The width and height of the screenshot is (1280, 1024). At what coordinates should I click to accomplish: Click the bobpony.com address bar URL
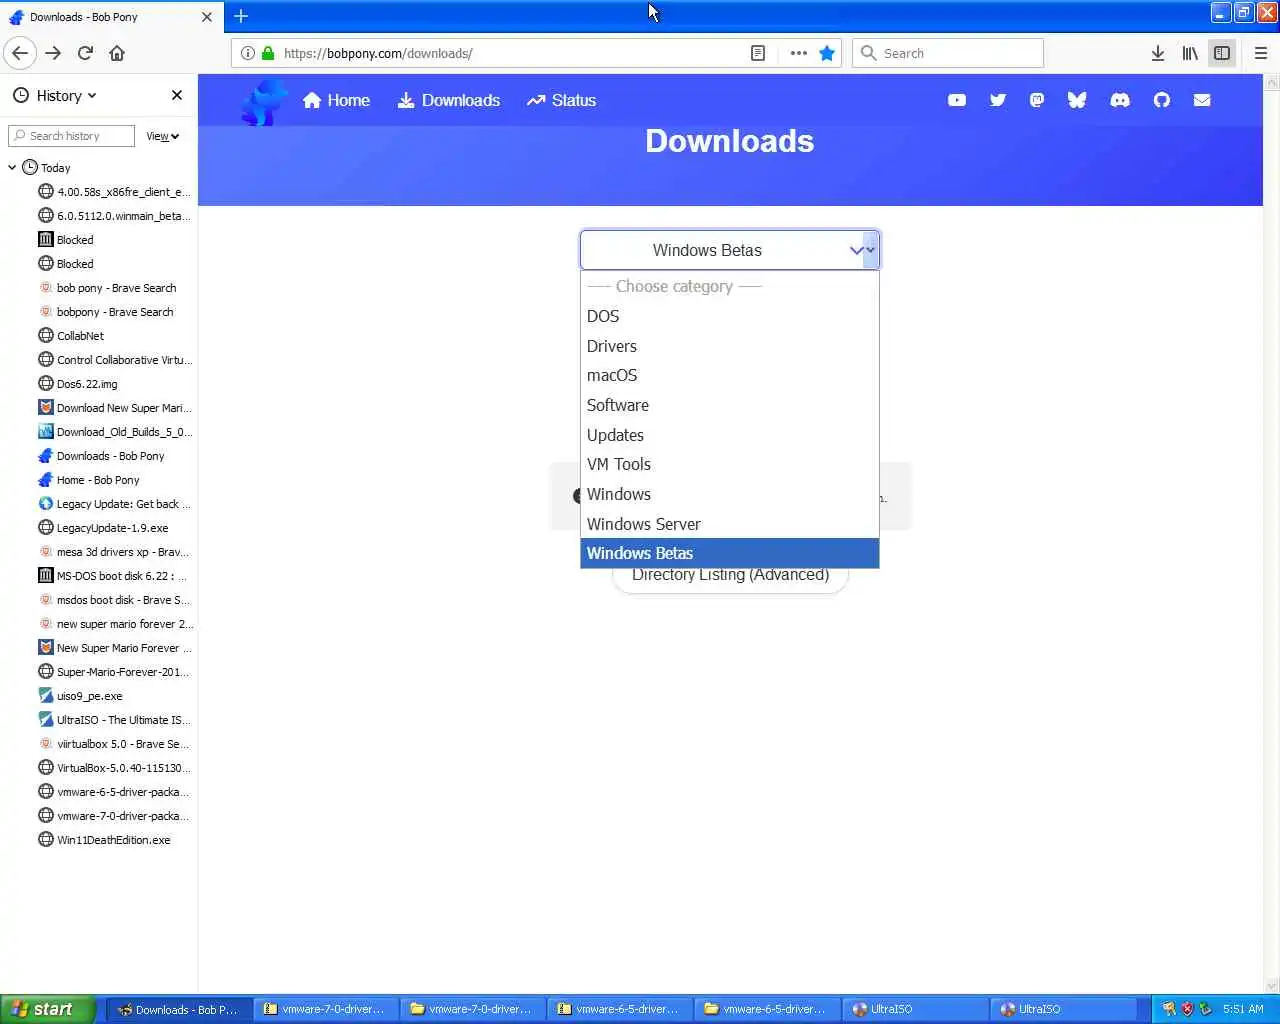pos(378,53)
